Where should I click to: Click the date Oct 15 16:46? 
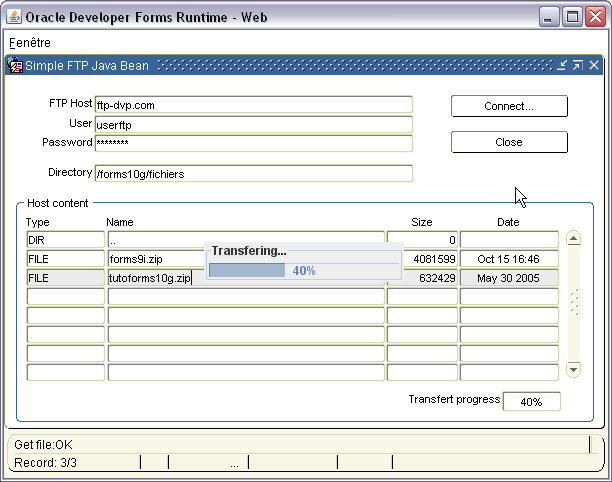pos(509,259)
